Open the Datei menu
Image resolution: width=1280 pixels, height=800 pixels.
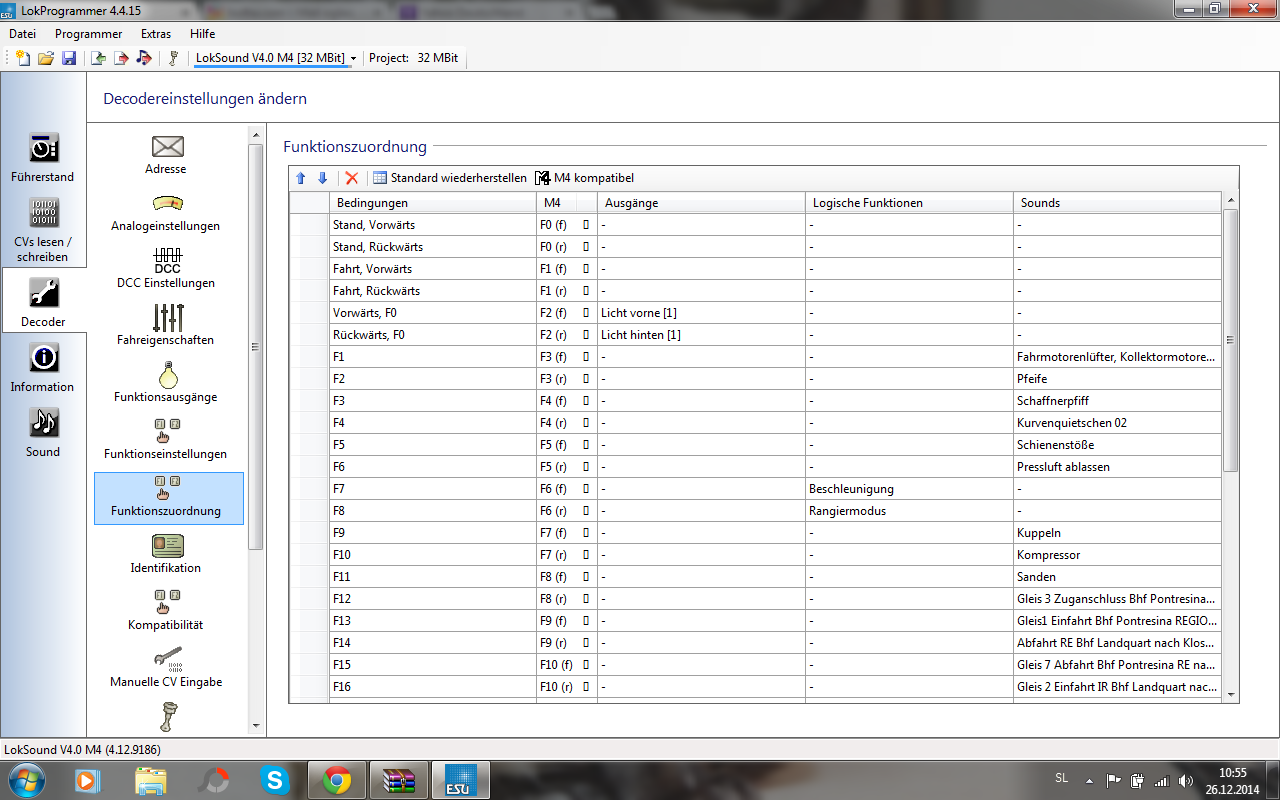click(23, 34)
